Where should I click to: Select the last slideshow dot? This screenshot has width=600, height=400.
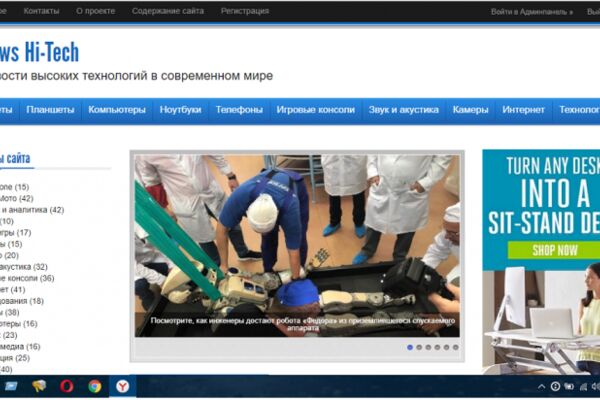456,347
